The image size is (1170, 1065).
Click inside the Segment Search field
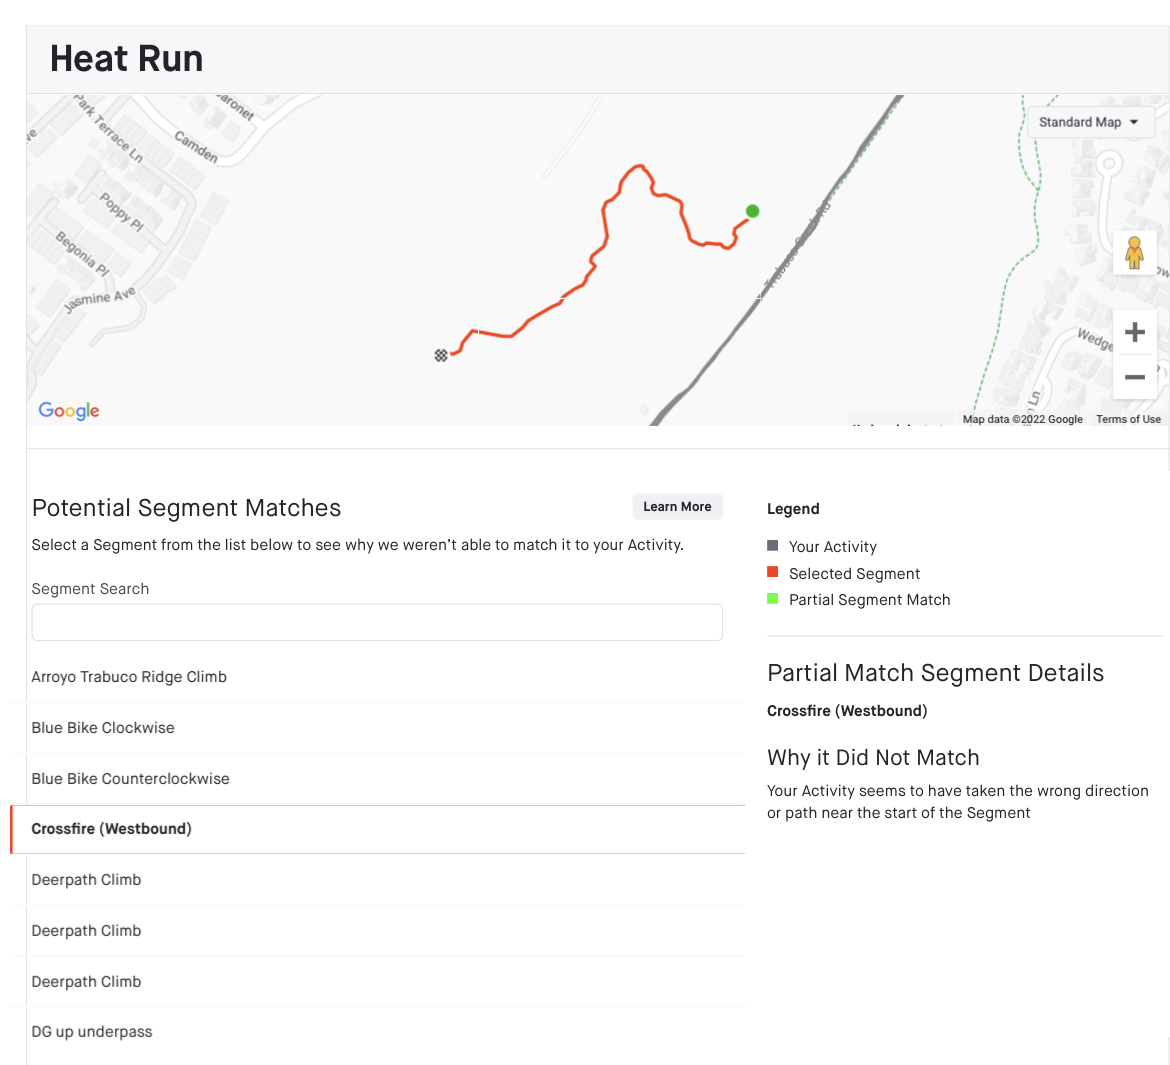click(x=377, y=622)
